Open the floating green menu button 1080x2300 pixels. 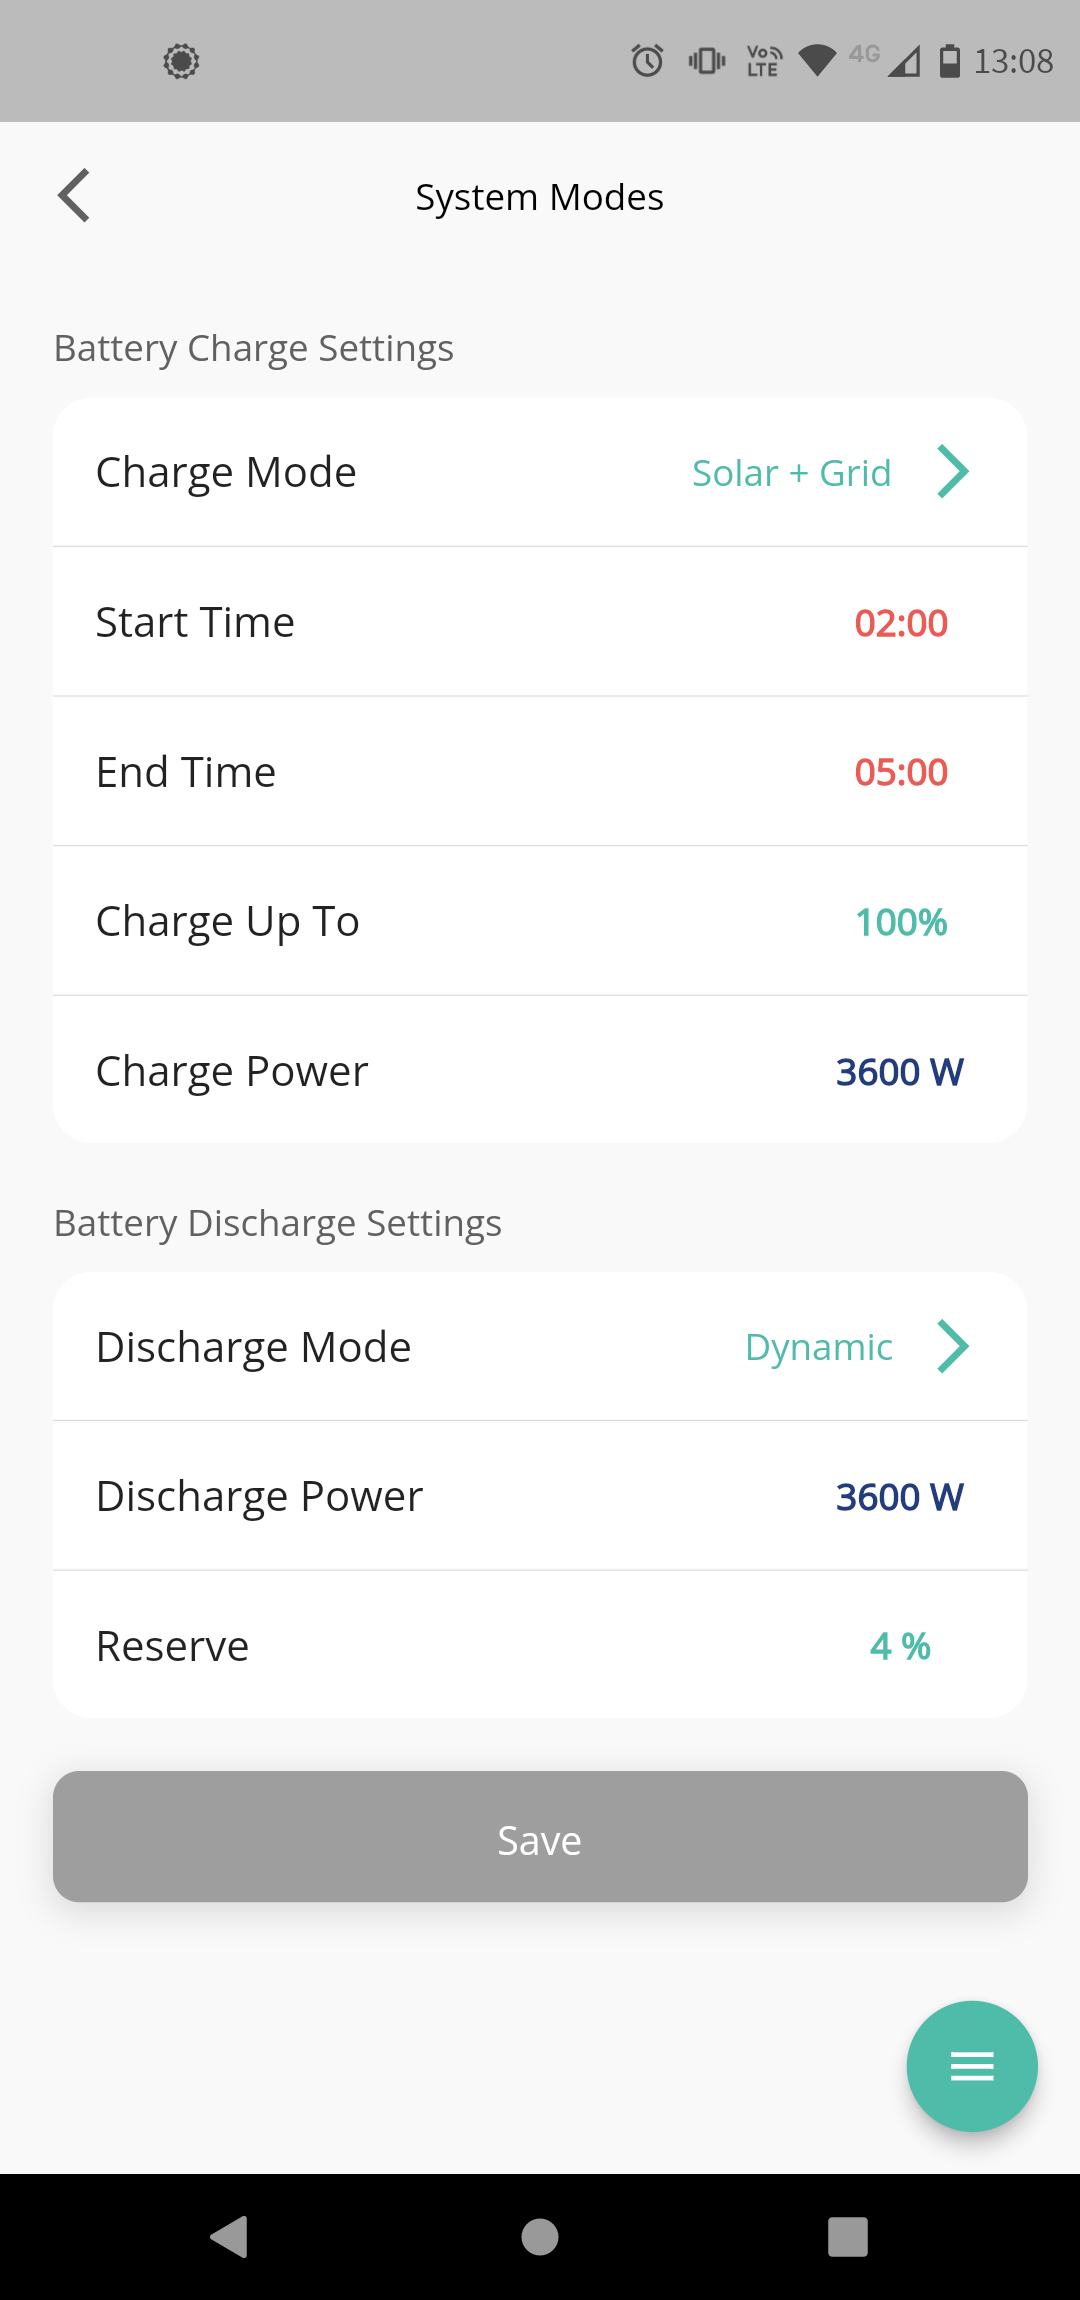point(971,2066)
